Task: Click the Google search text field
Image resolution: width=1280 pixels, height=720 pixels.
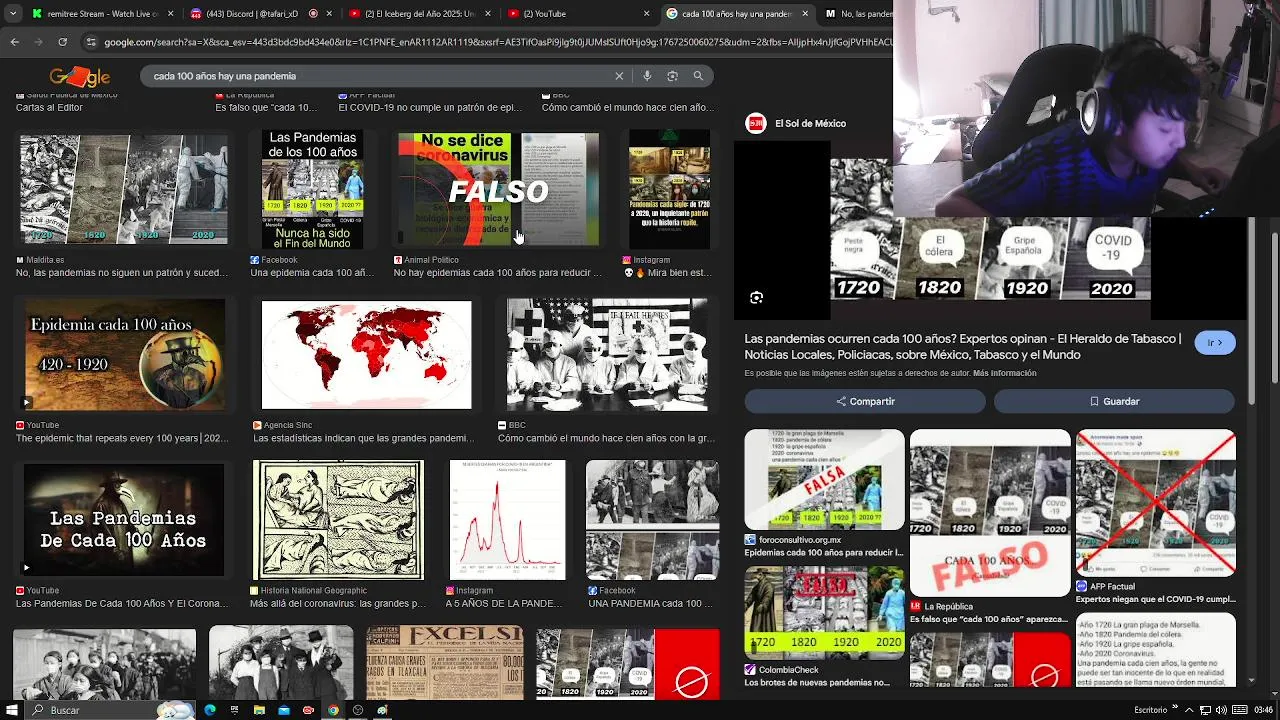Action: tap(380, 76)
